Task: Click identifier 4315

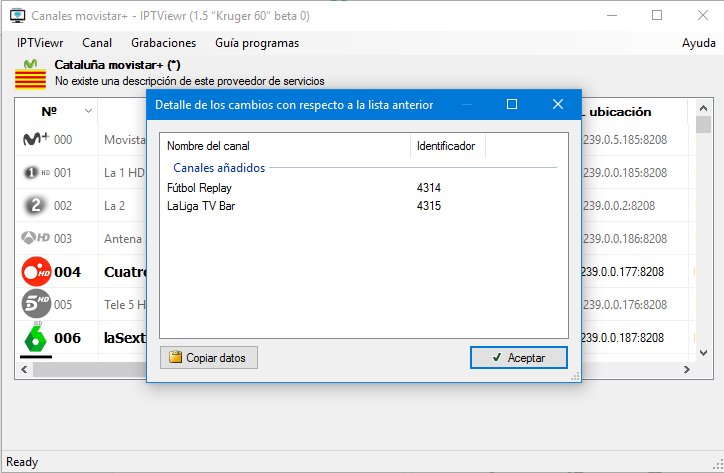Action: [x=429, y=206]
